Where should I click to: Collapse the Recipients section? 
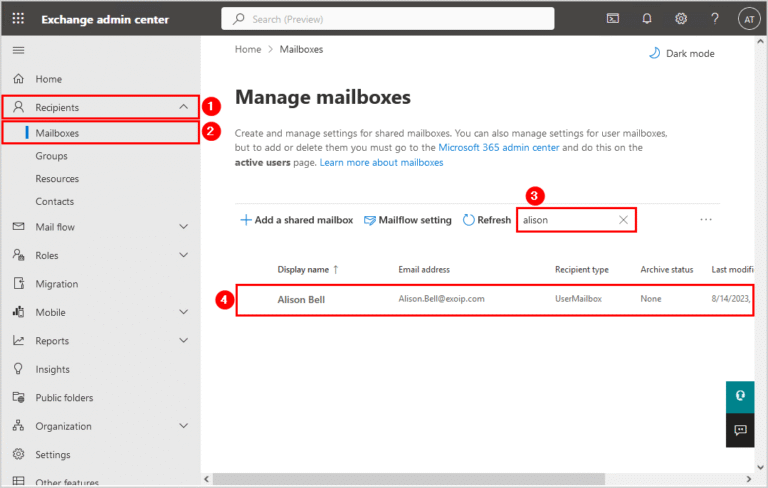click(x=183, y=107)
